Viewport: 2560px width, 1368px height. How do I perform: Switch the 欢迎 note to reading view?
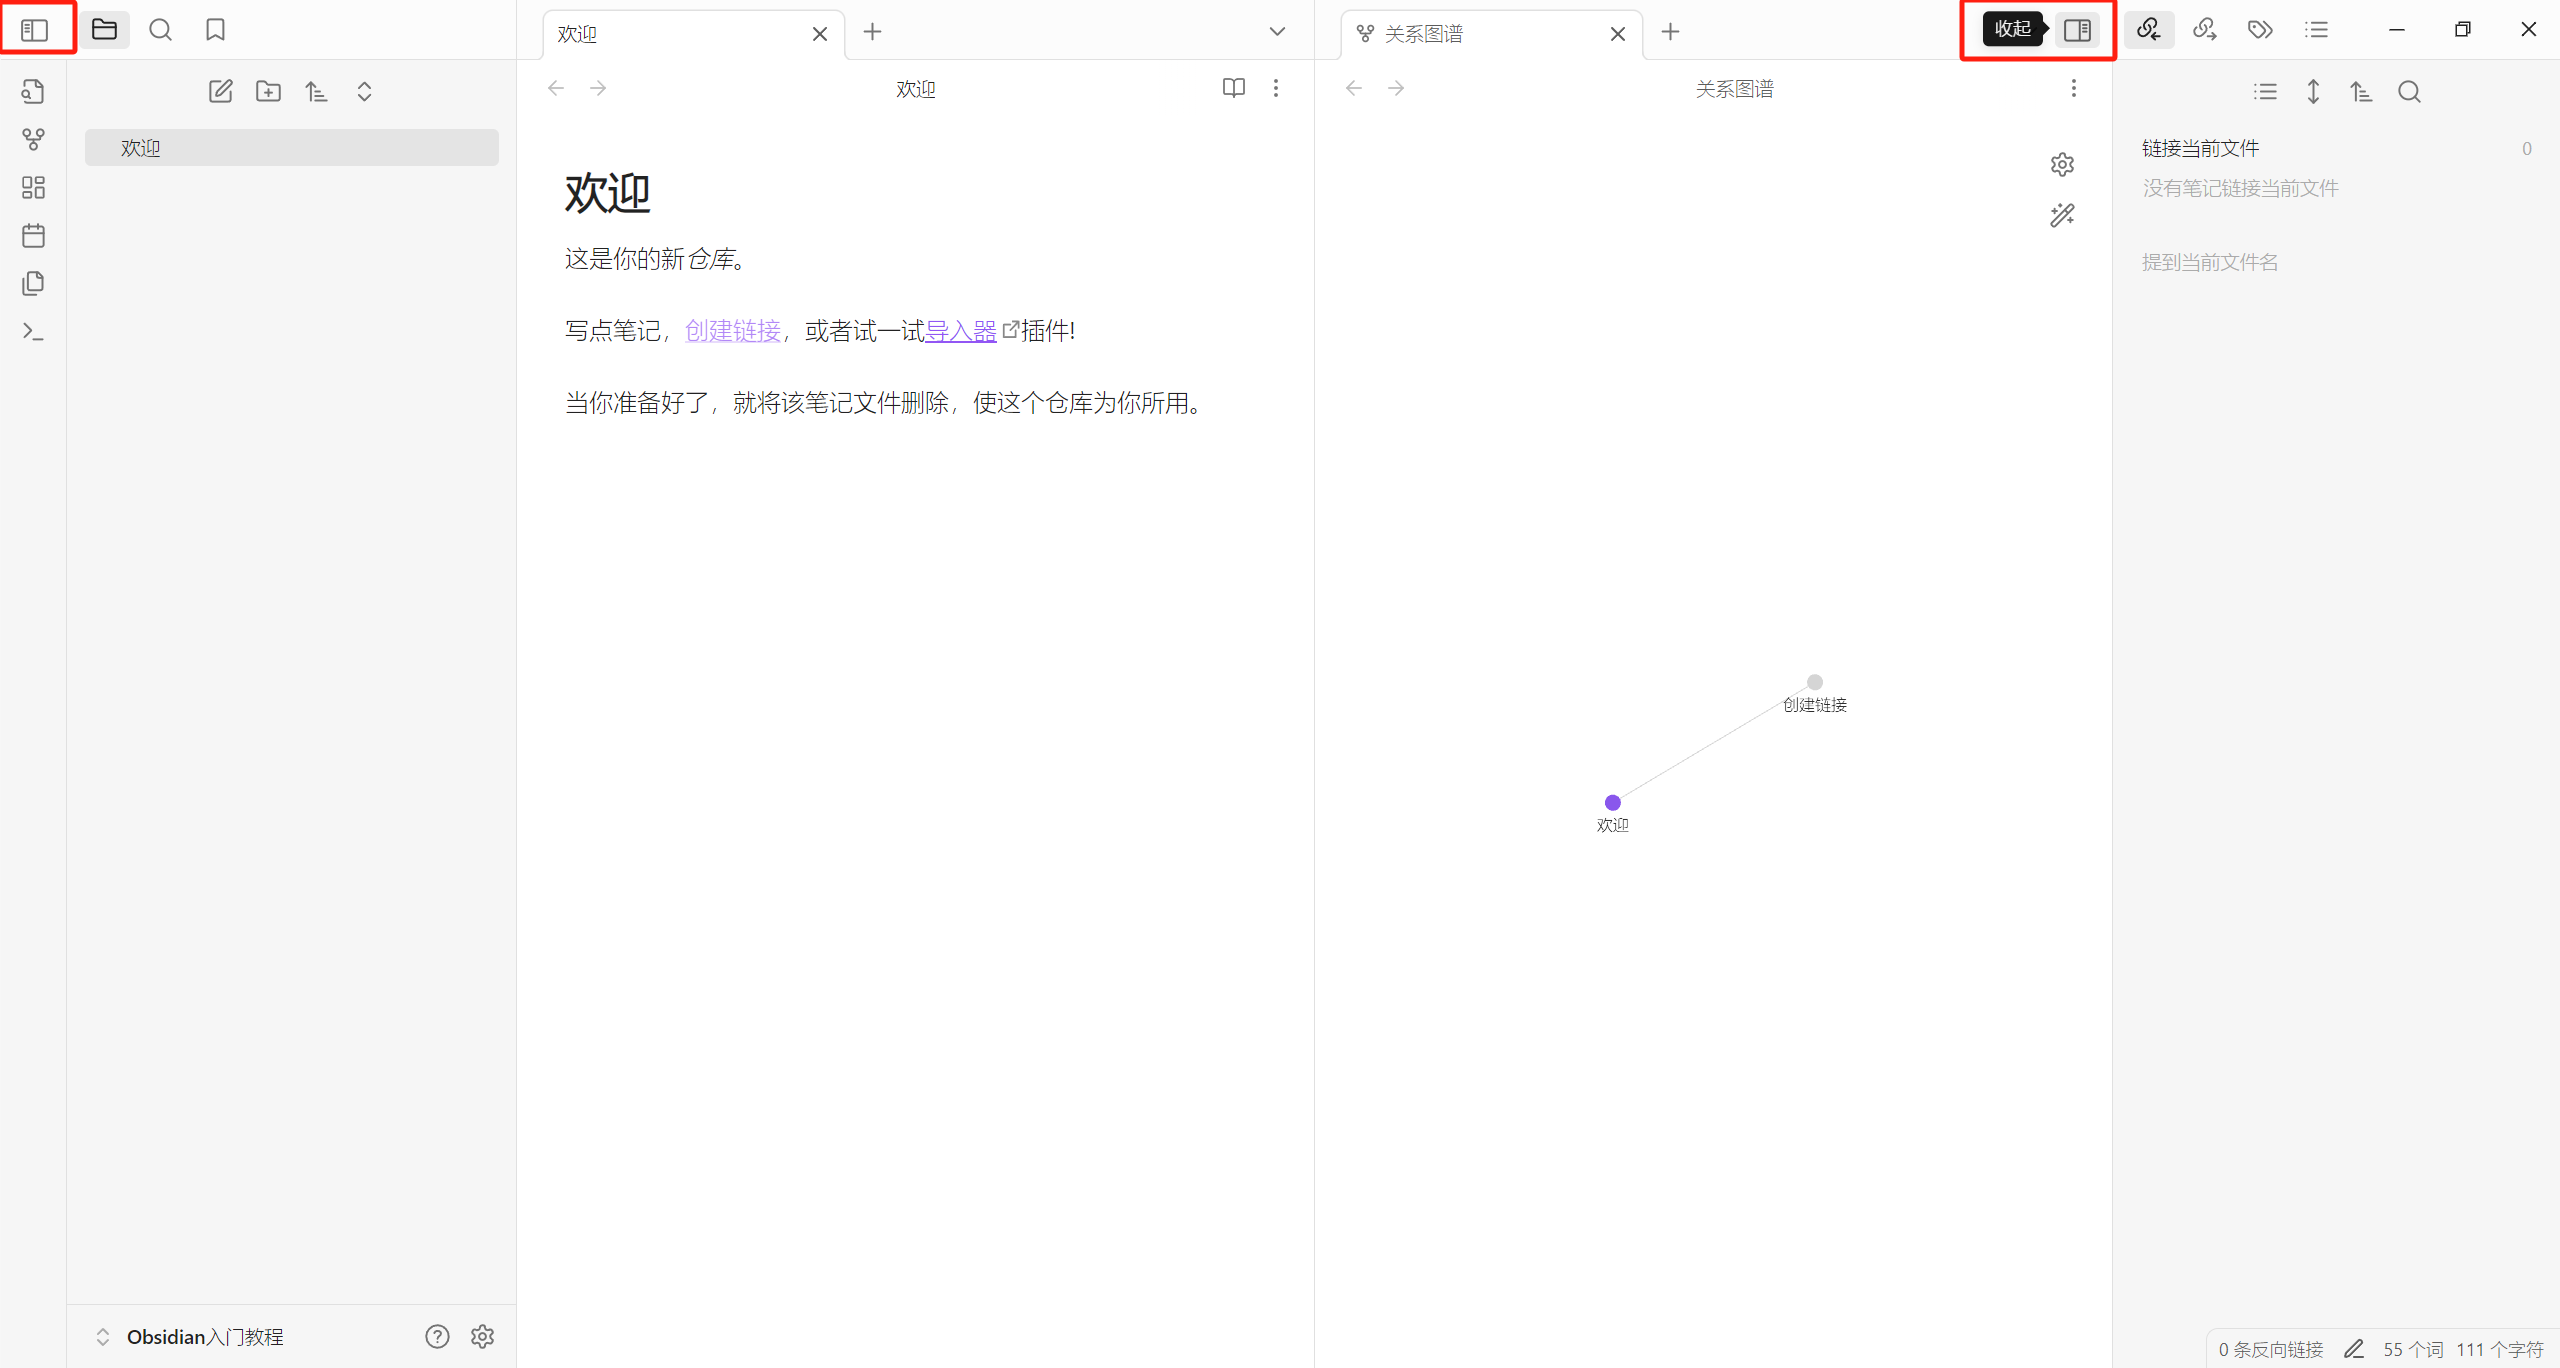1234,88
